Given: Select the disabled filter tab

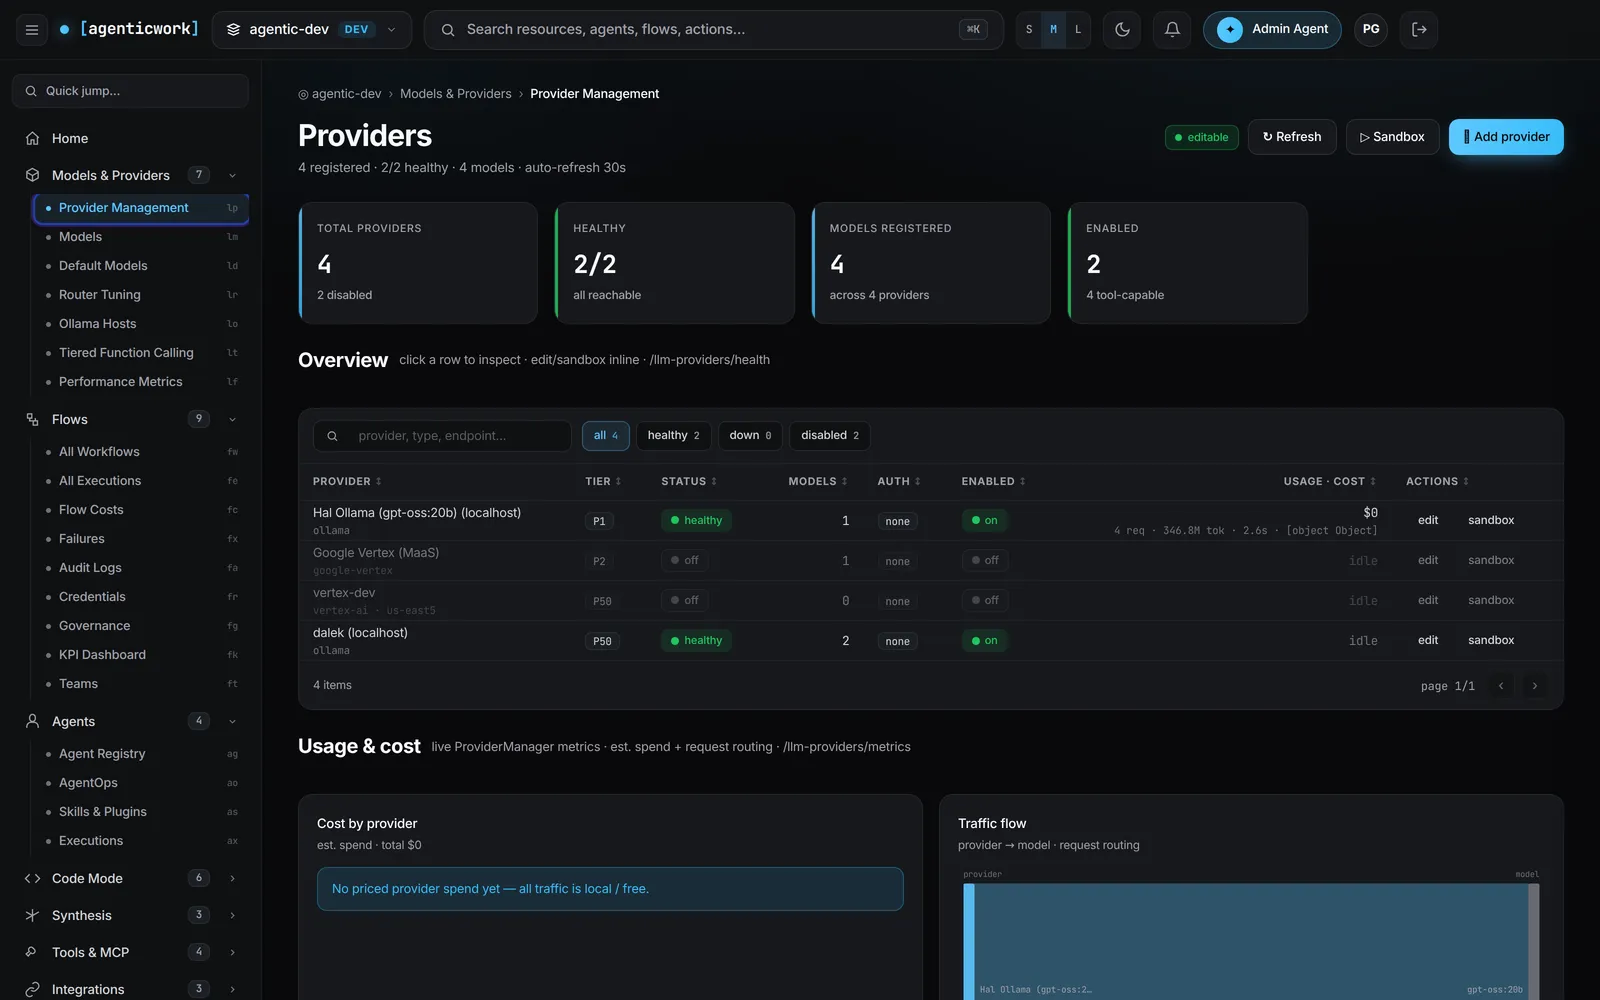Looking at the screenshot, I should 829,436.
